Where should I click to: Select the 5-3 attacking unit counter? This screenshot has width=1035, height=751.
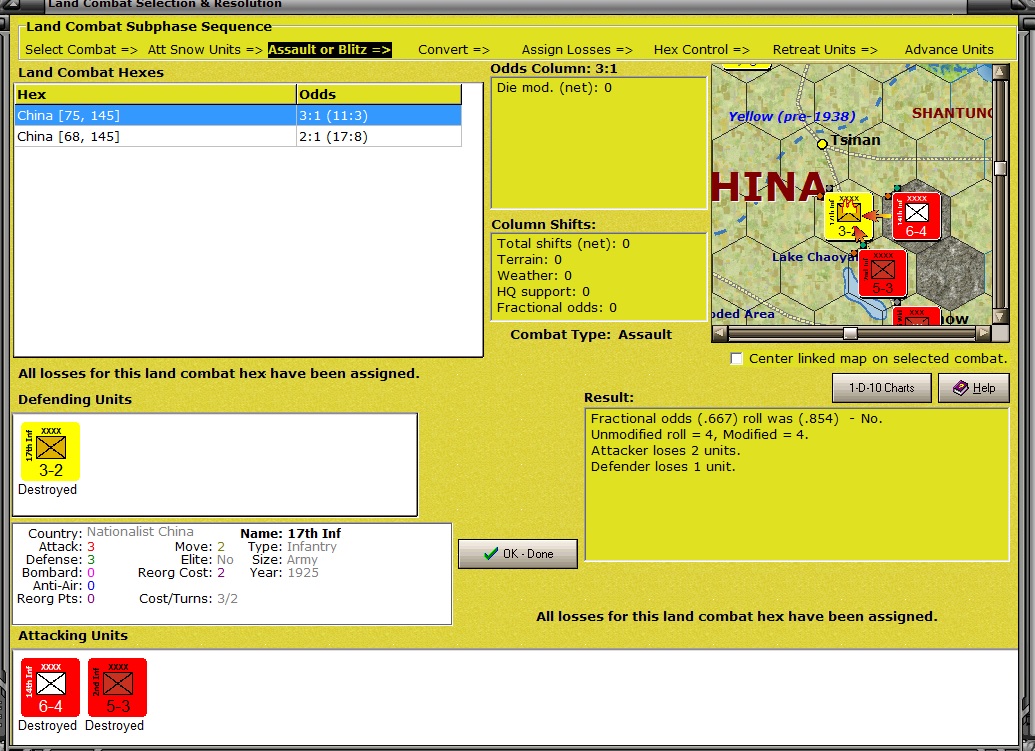[117, 687]
